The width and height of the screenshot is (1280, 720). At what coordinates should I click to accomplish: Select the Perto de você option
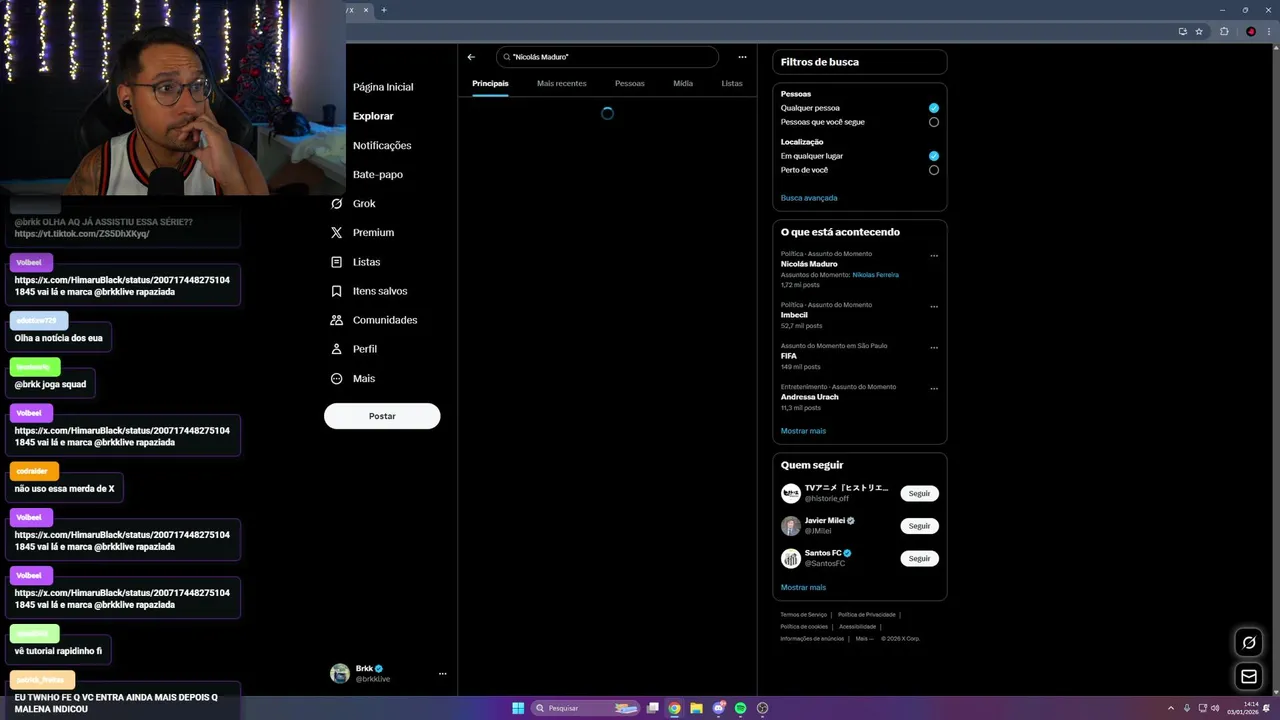point(934,170)
